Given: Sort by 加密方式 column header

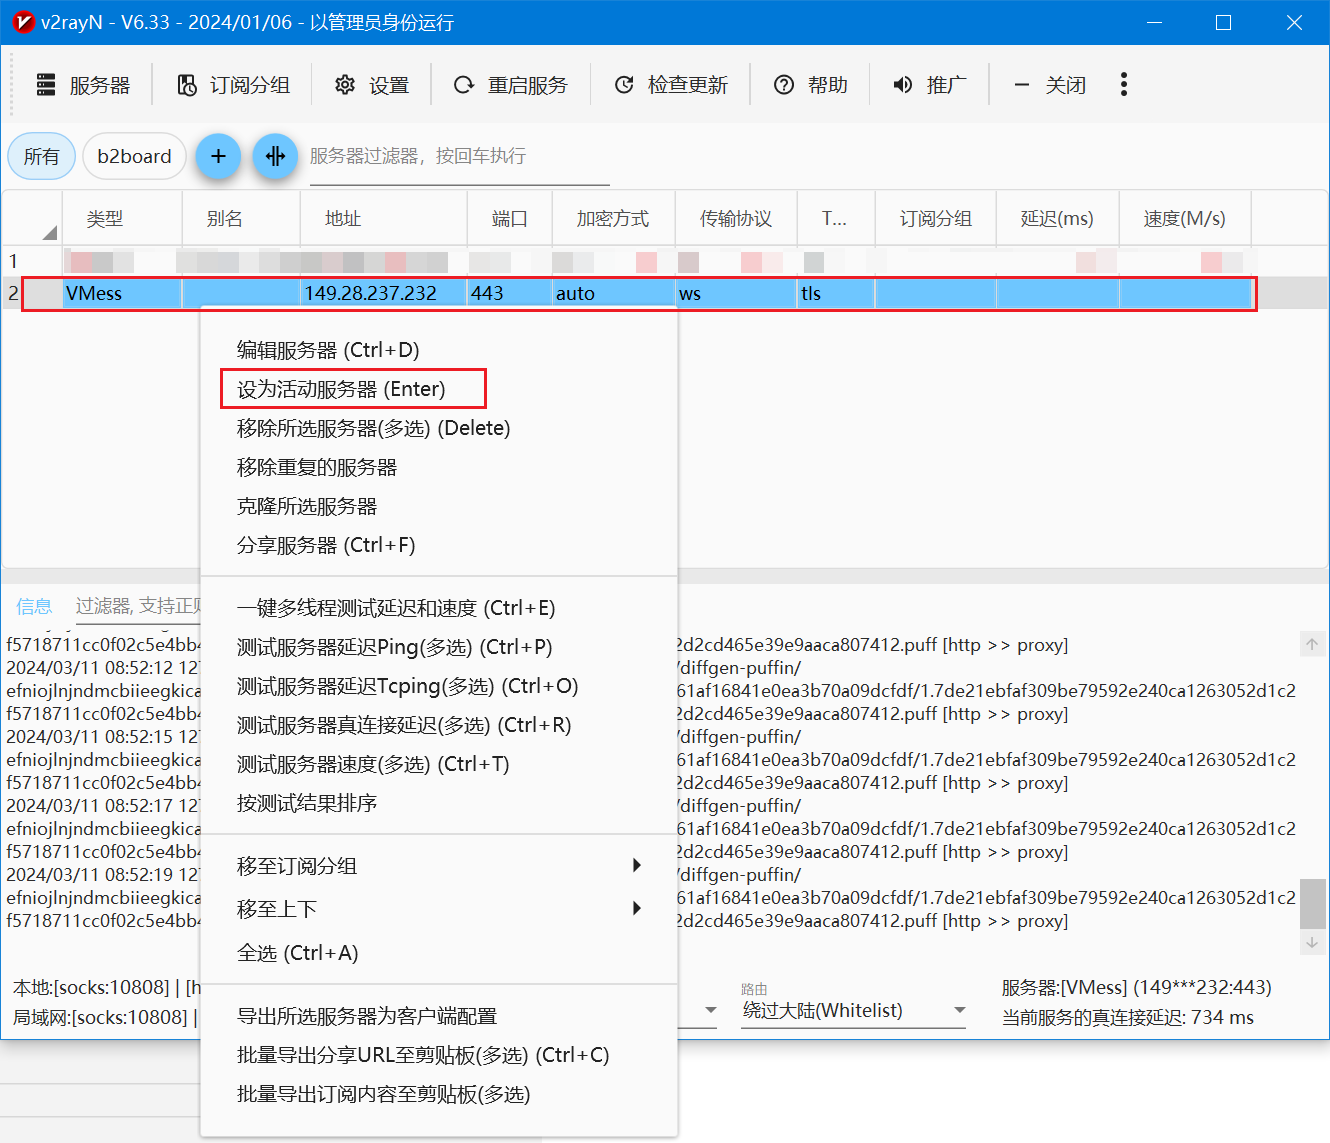Looking at the screenshot, I should [613, 218].
